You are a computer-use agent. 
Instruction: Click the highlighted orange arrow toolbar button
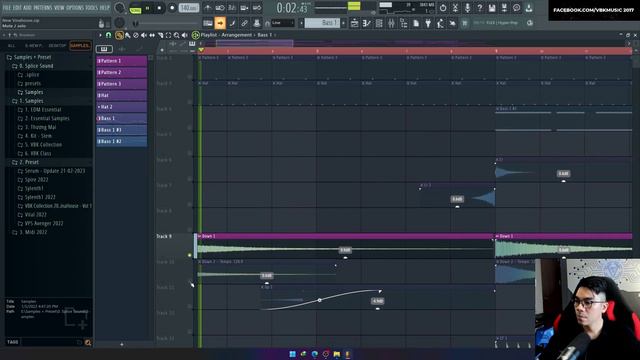[220, 23]
